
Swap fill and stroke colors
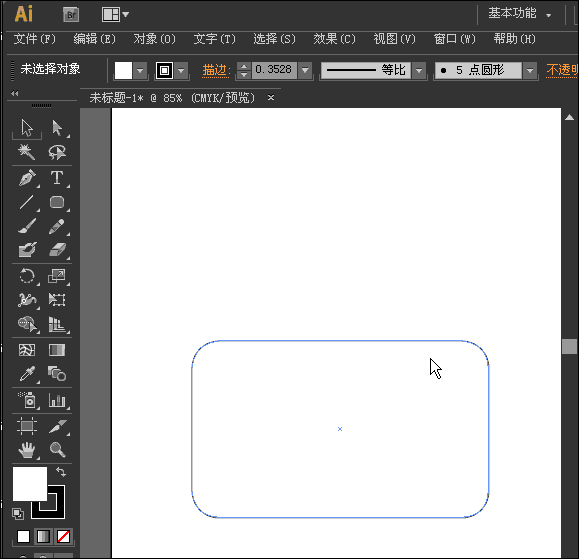61,471
